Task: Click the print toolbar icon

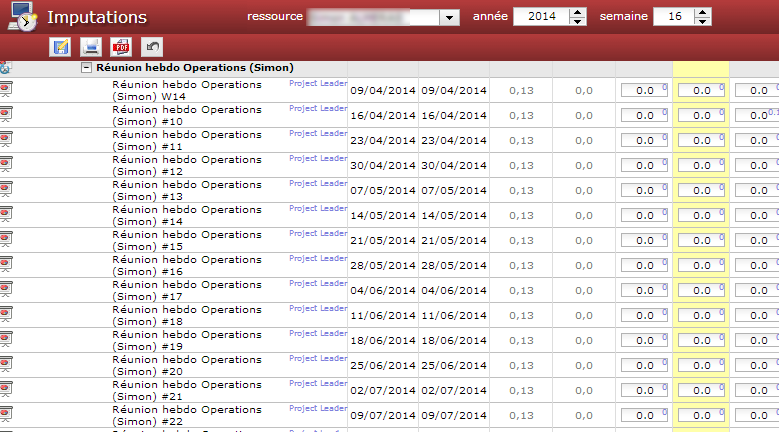Action: 90,46
